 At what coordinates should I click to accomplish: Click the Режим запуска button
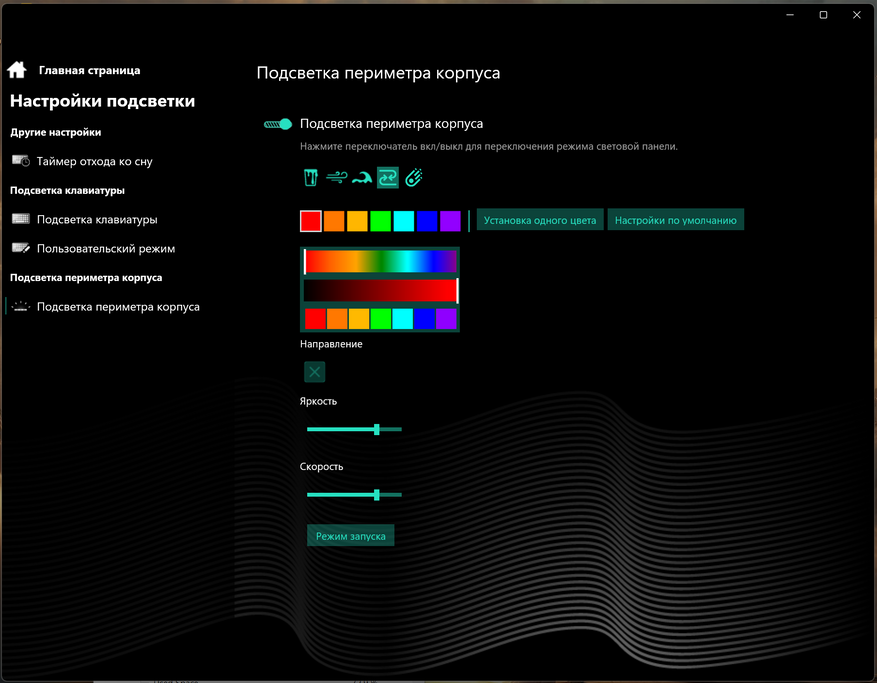tap(351, 536)
